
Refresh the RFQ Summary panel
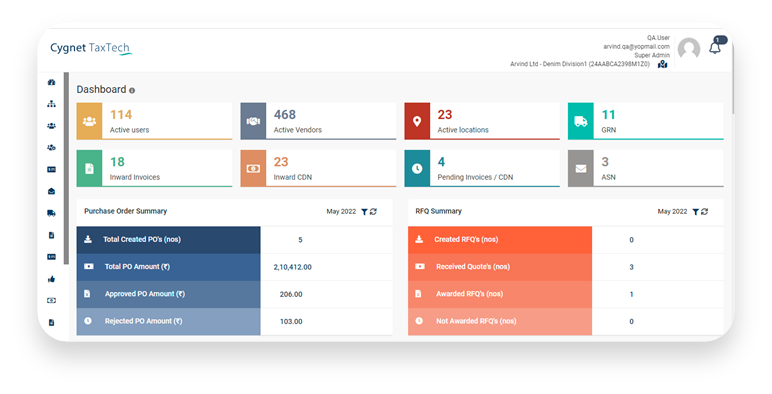point(705,211)
